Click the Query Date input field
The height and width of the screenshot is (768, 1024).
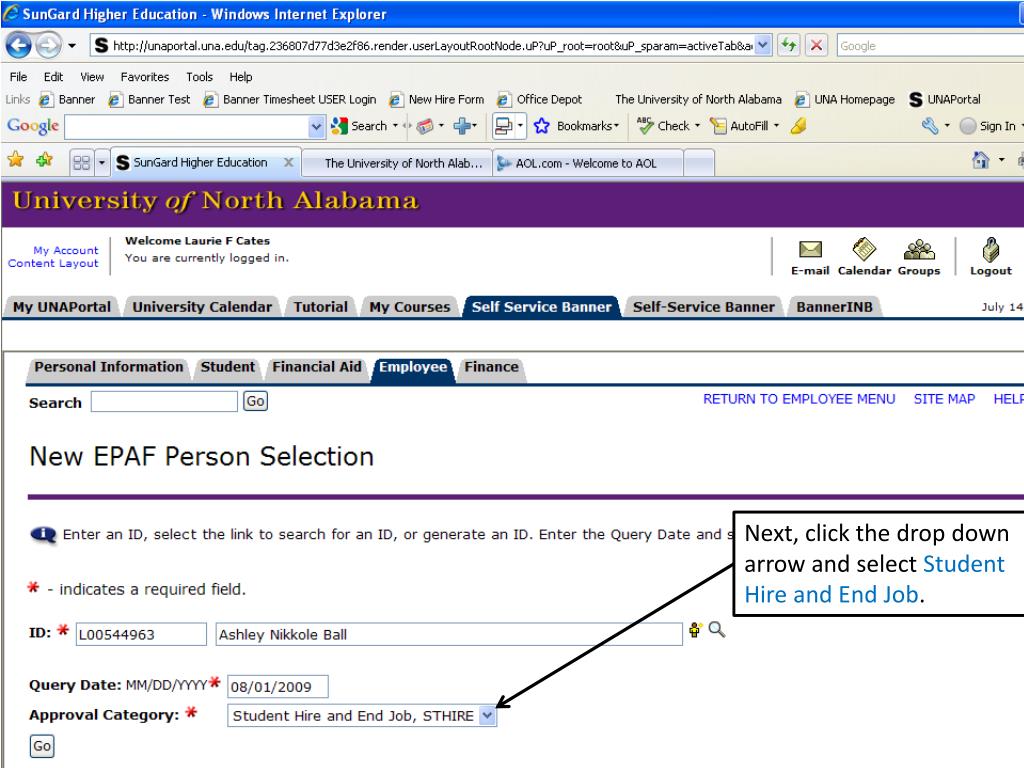pyautogui.click(x=278, y=686)
